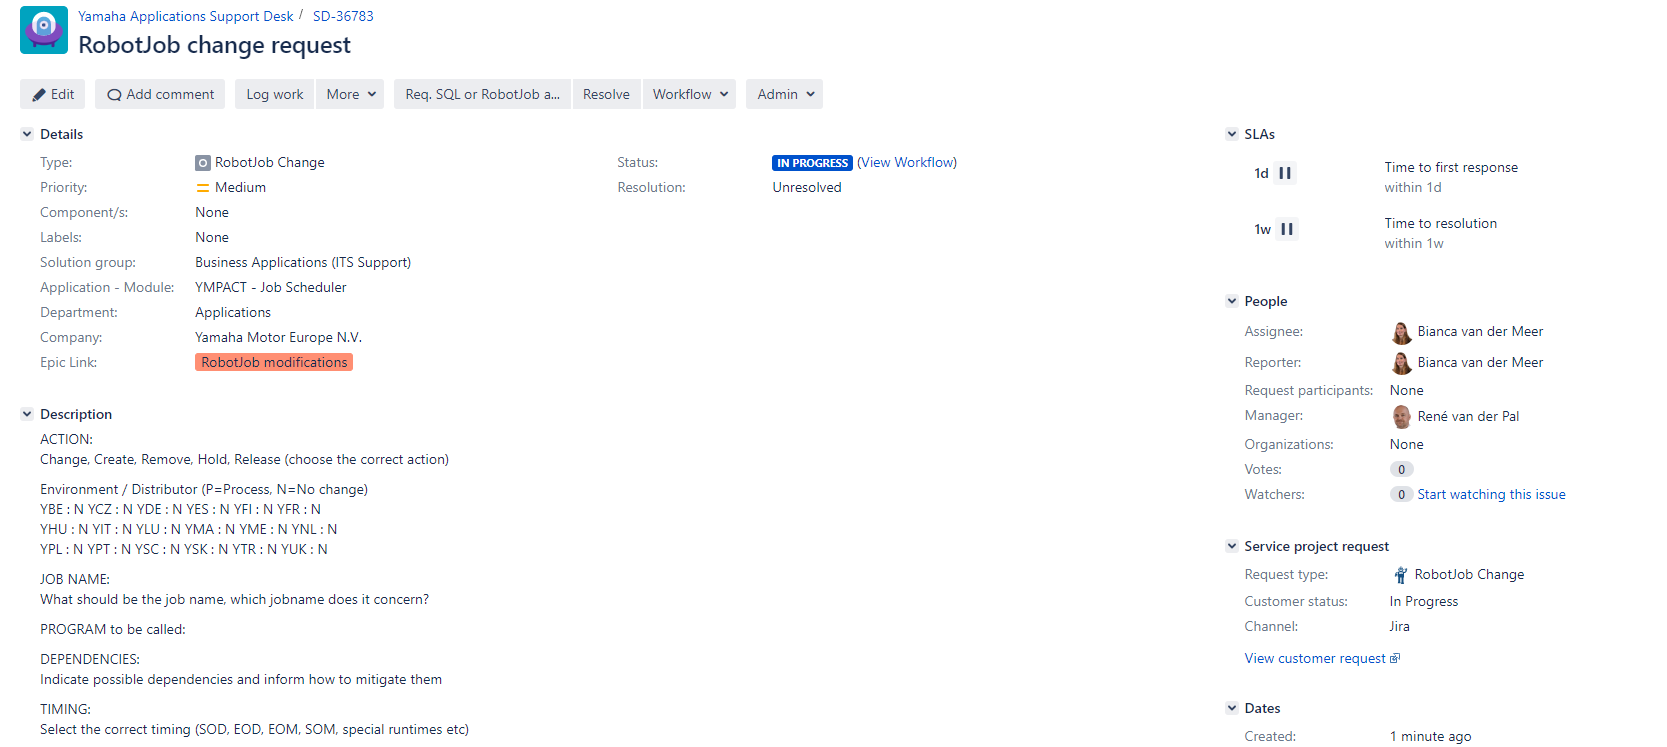Open the RobotJob modifications epic link
The height and width of the screenshot is (747, 1667).
274,362
